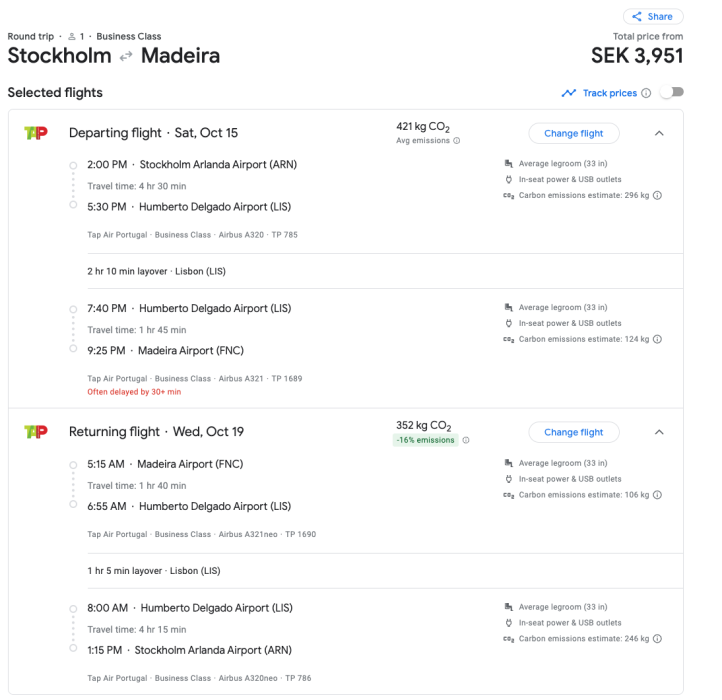Click TAP logo on returning flight
This screenshot has height=700, width=722.
click(x=35, y=432)
